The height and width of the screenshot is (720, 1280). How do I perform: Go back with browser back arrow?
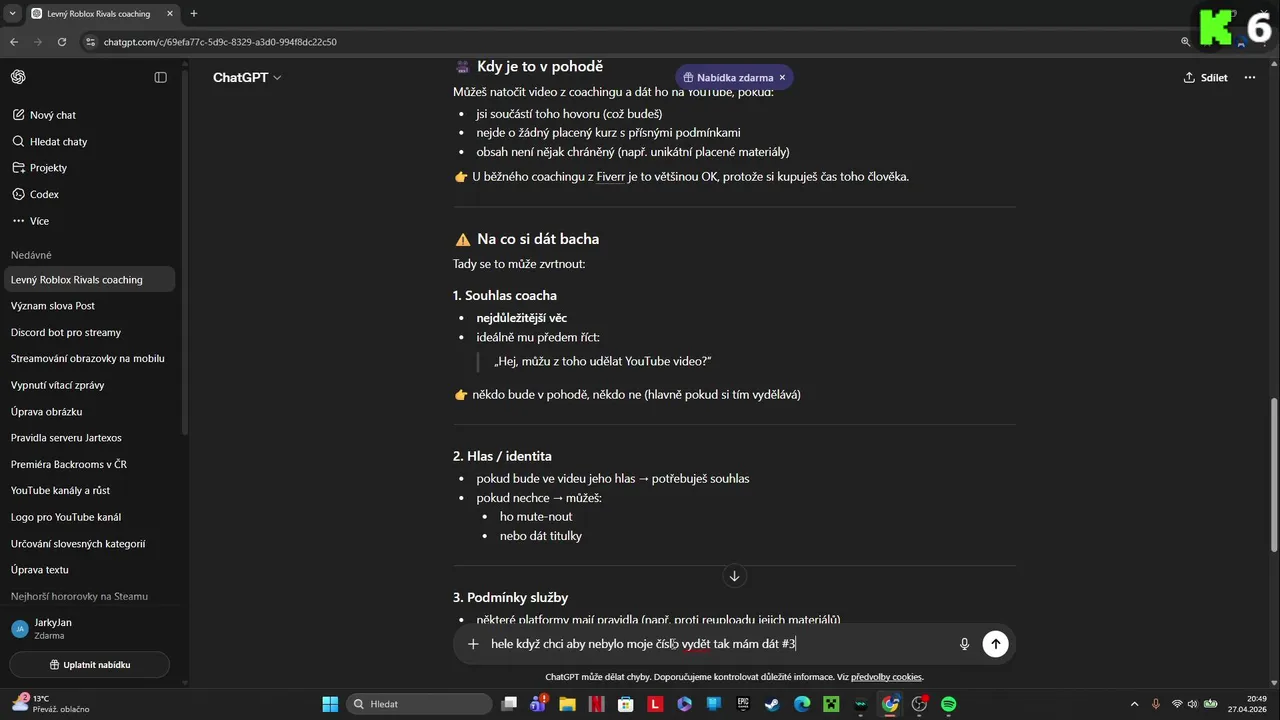click(14, 42)
